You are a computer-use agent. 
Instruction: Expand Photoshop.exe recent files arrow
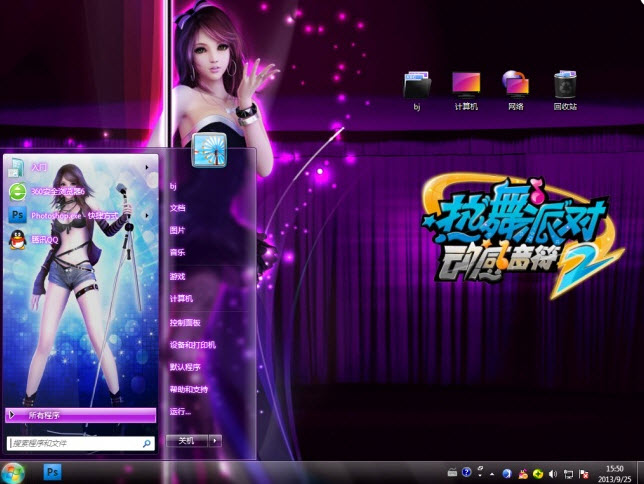point(147,215)
